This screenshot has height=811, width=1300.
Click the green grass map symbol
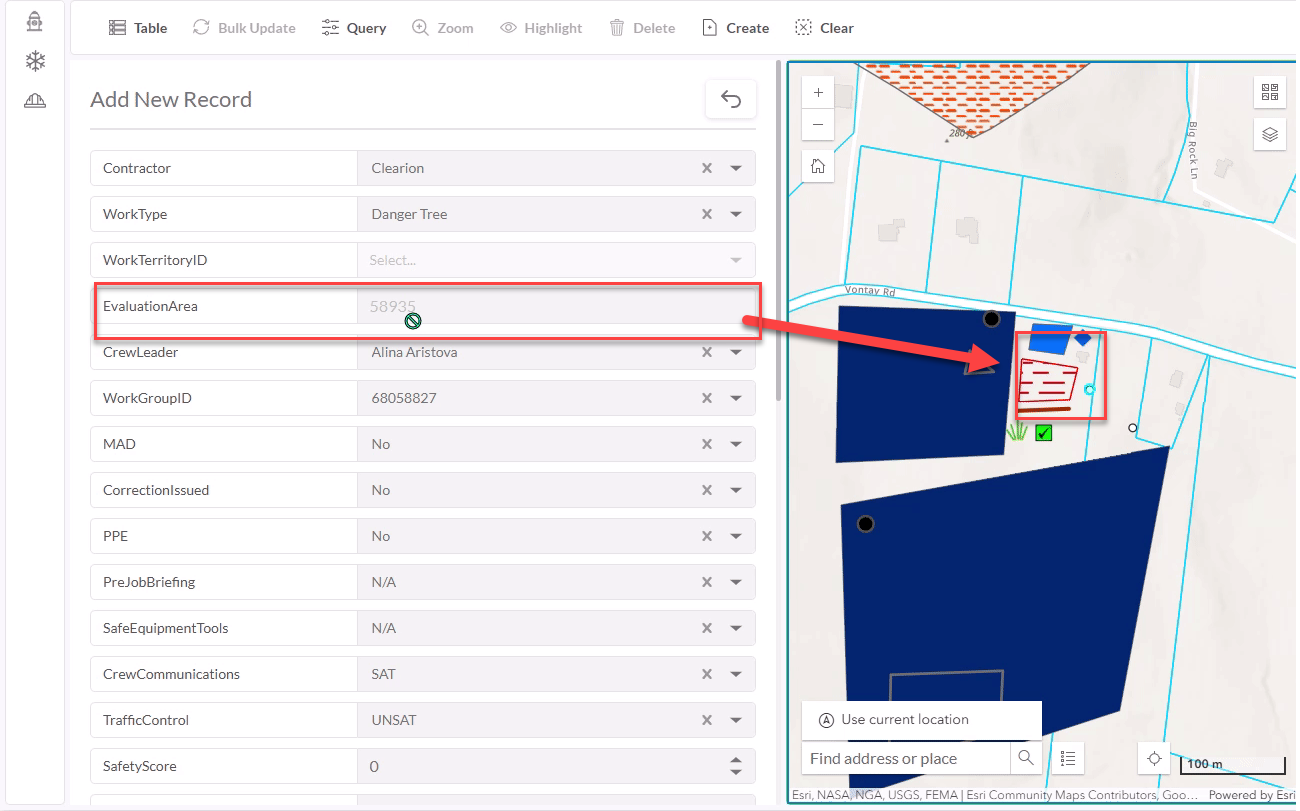[1017, 431]
